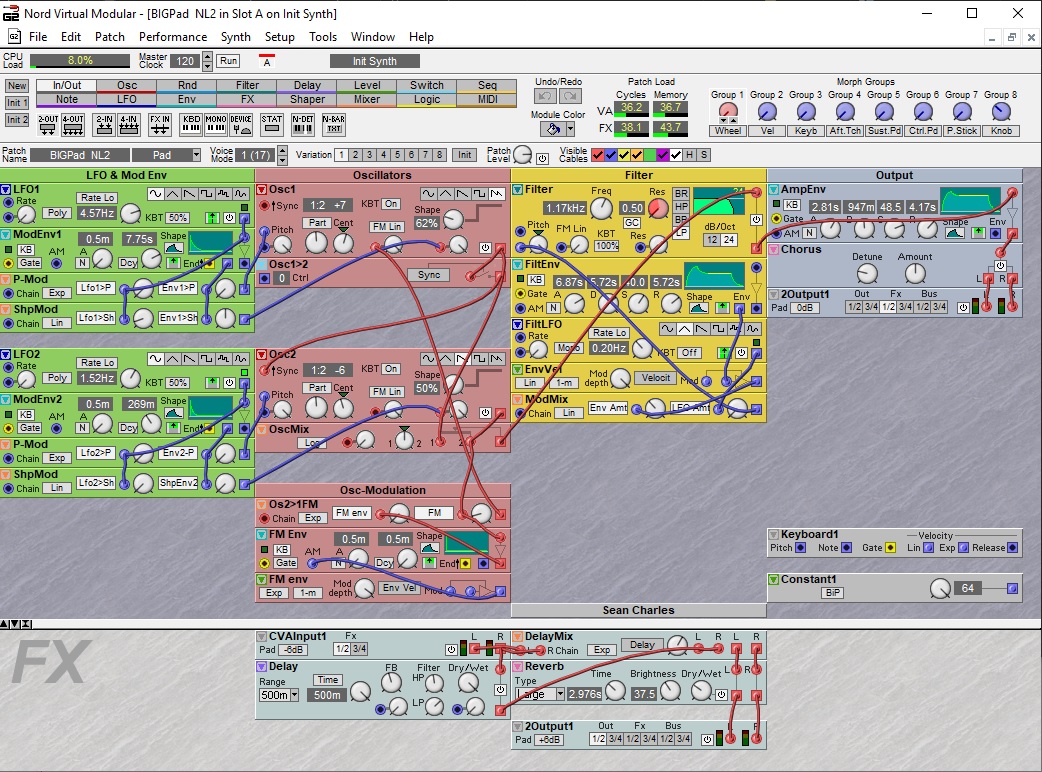Click the Init Synth name display
This screenshot has width=1042, height=772.
[x=375, y=61]
